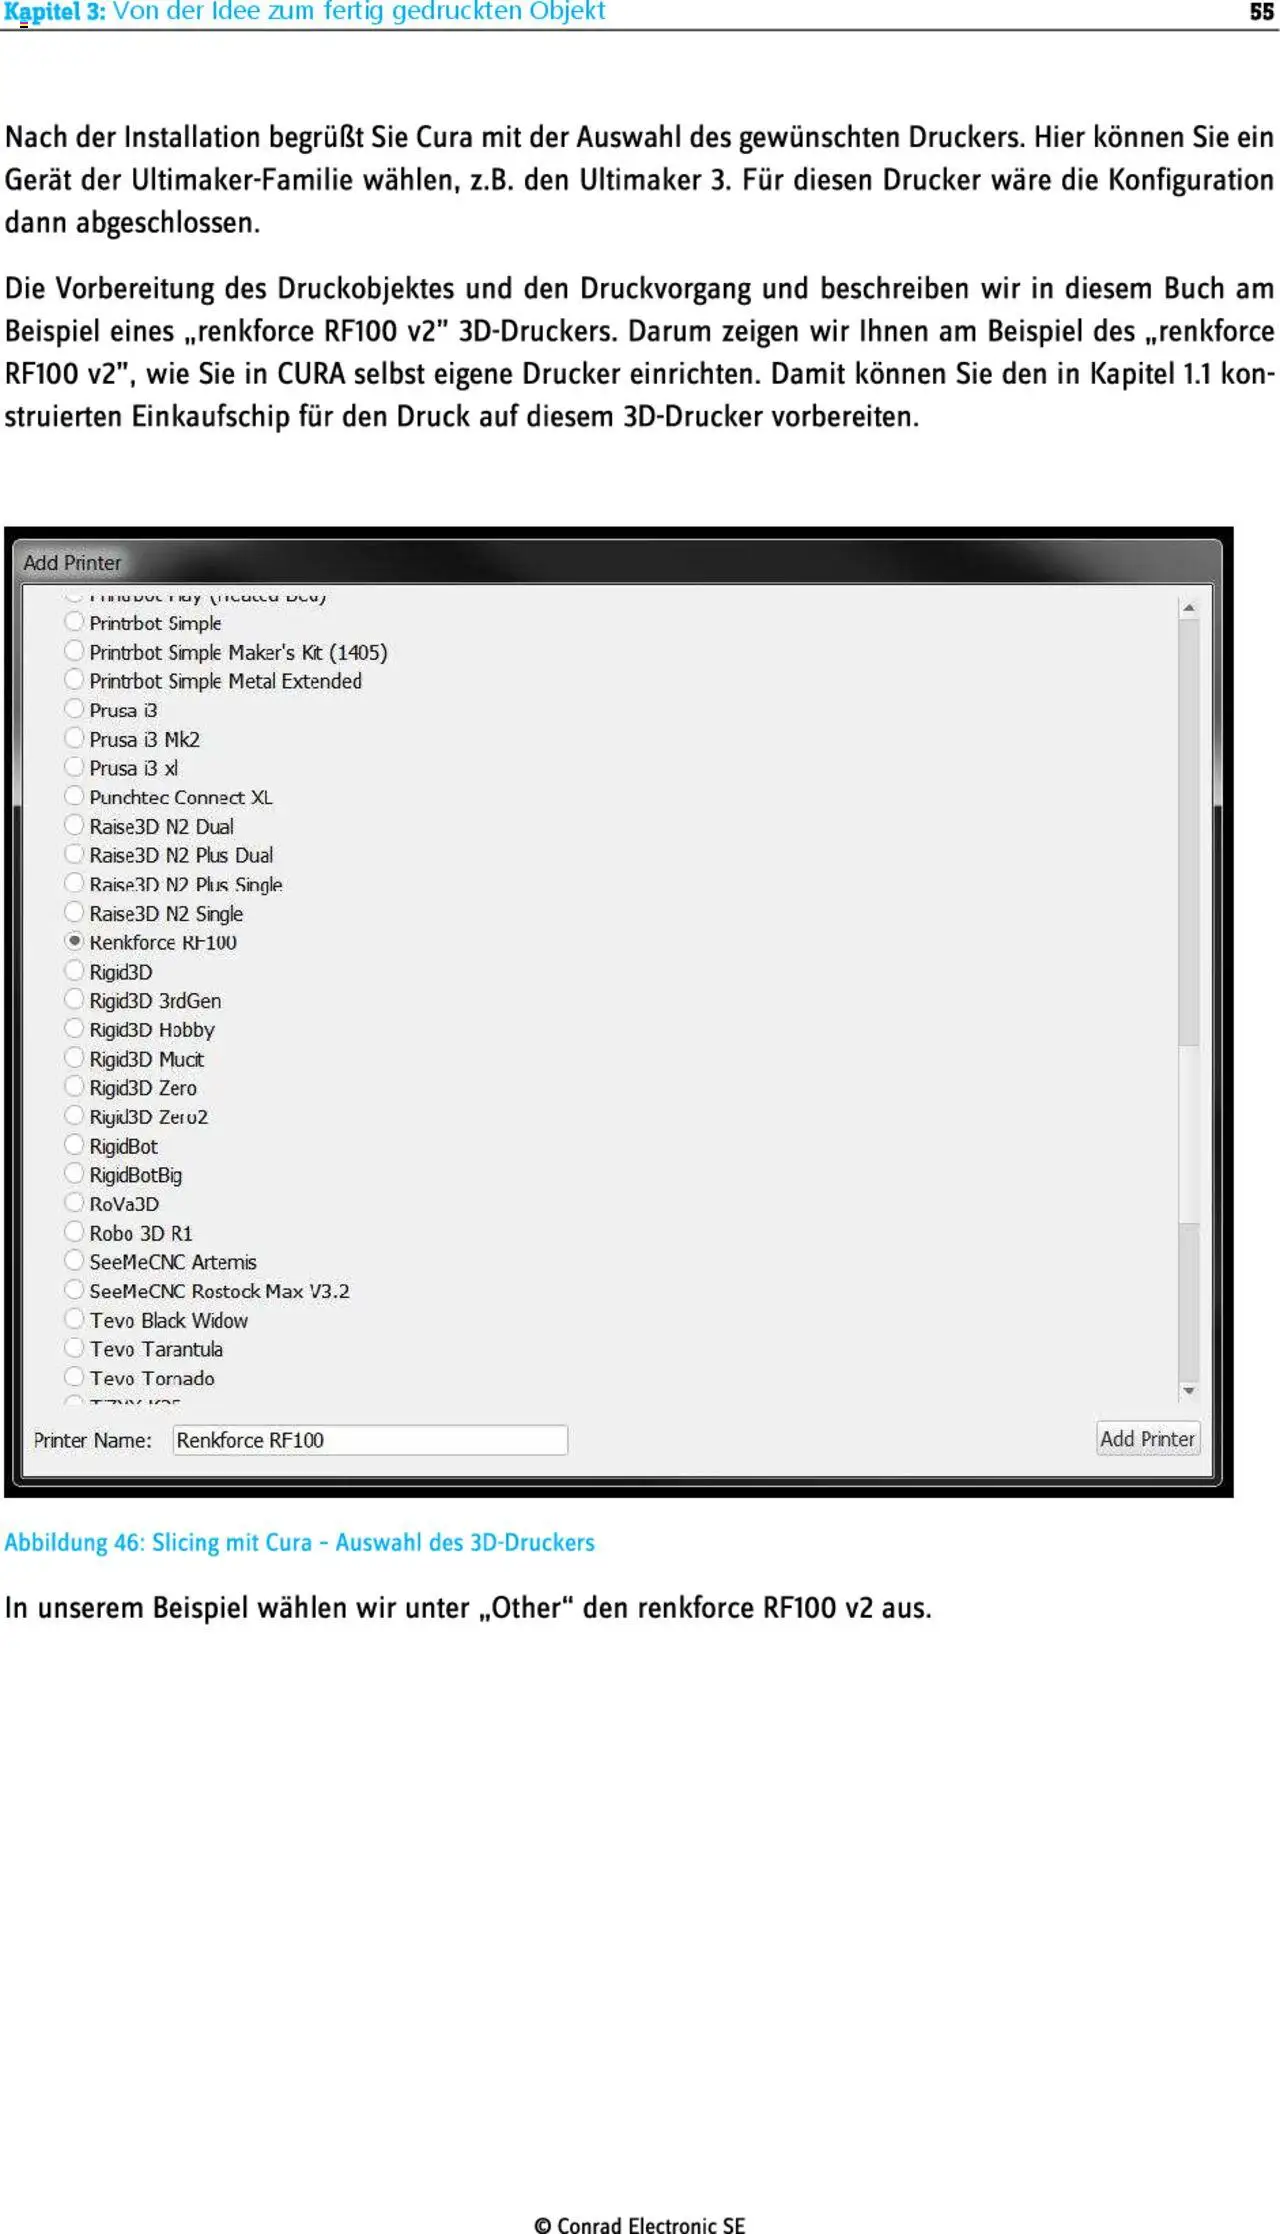Click the Add Printer button
Image resolution: width=1280 pixels, height=2234 pixels.
point(1148,1438)
